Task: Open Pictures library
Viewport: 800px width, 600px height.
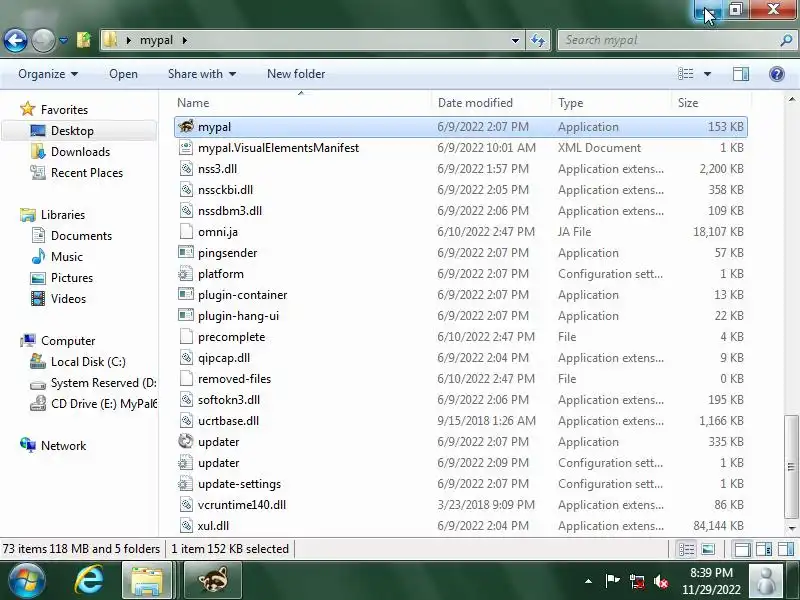Action: point(72,278)
